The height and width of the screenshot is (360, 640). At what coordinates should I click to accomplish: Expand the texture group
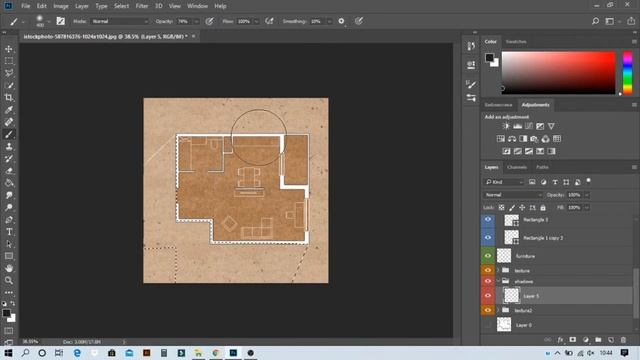click(x=498, y=270)
